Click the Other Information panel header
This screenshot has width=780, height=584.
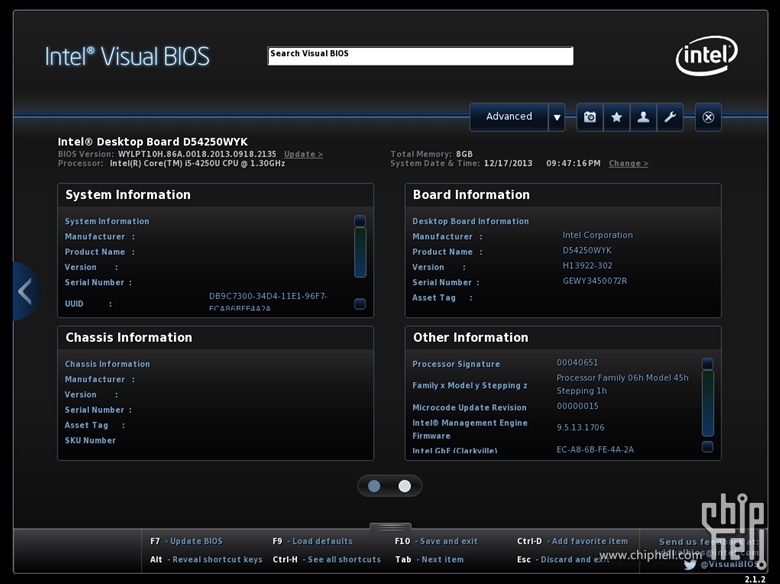click(563, 338)
